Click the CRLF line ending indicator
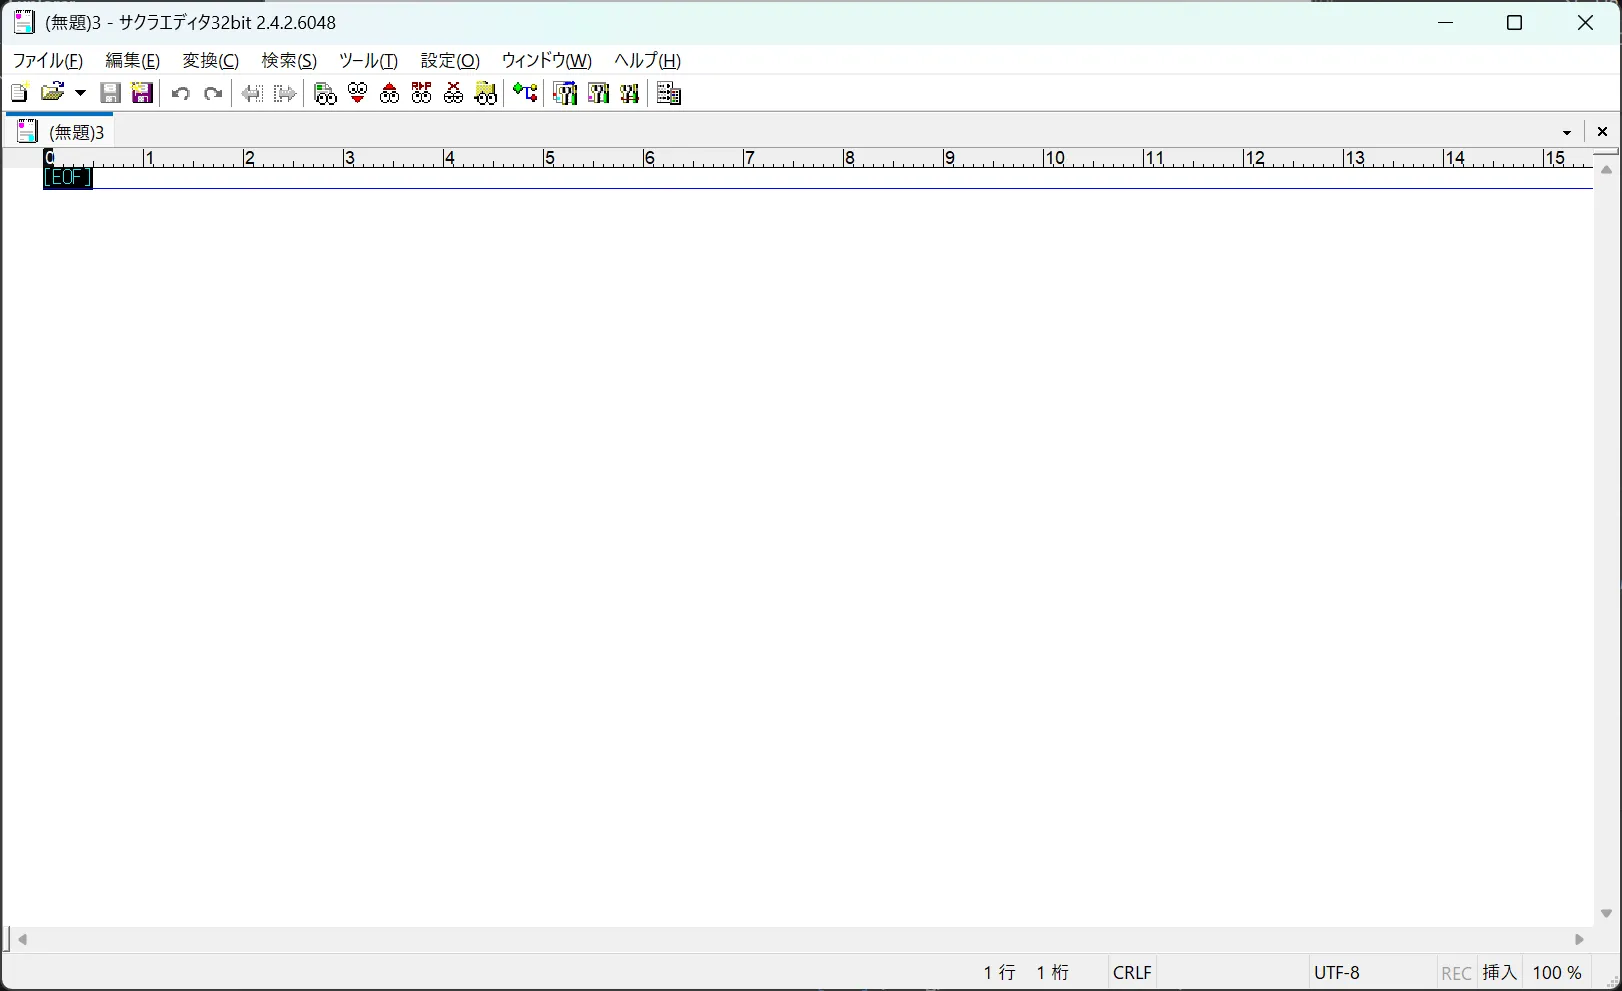This screenshot has width=1622, height=991. pos(1132,972)
